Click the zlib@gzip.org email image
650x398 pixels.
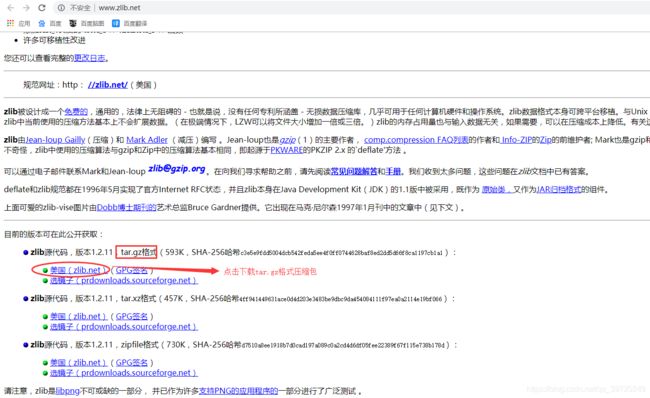(177, 169)
